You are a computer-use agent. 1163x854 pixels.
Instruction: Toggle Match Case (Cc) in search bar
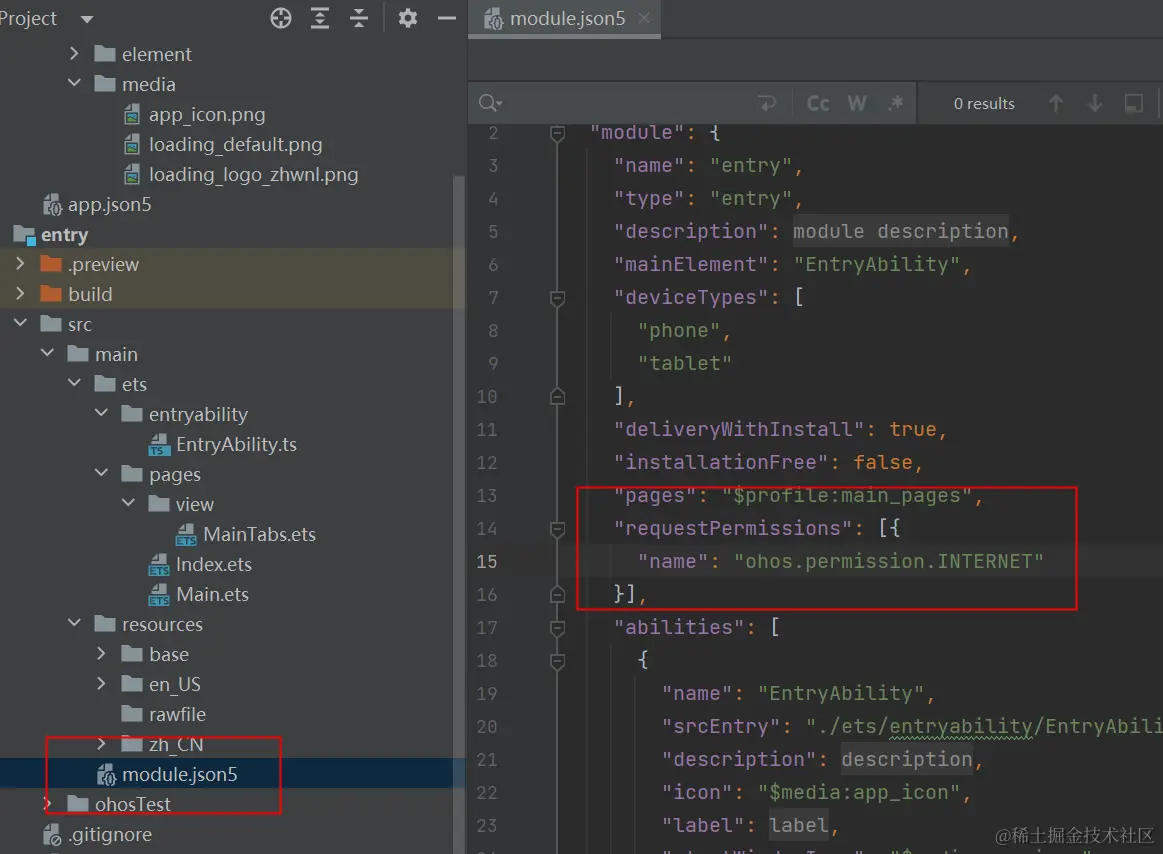pos(818,103)
